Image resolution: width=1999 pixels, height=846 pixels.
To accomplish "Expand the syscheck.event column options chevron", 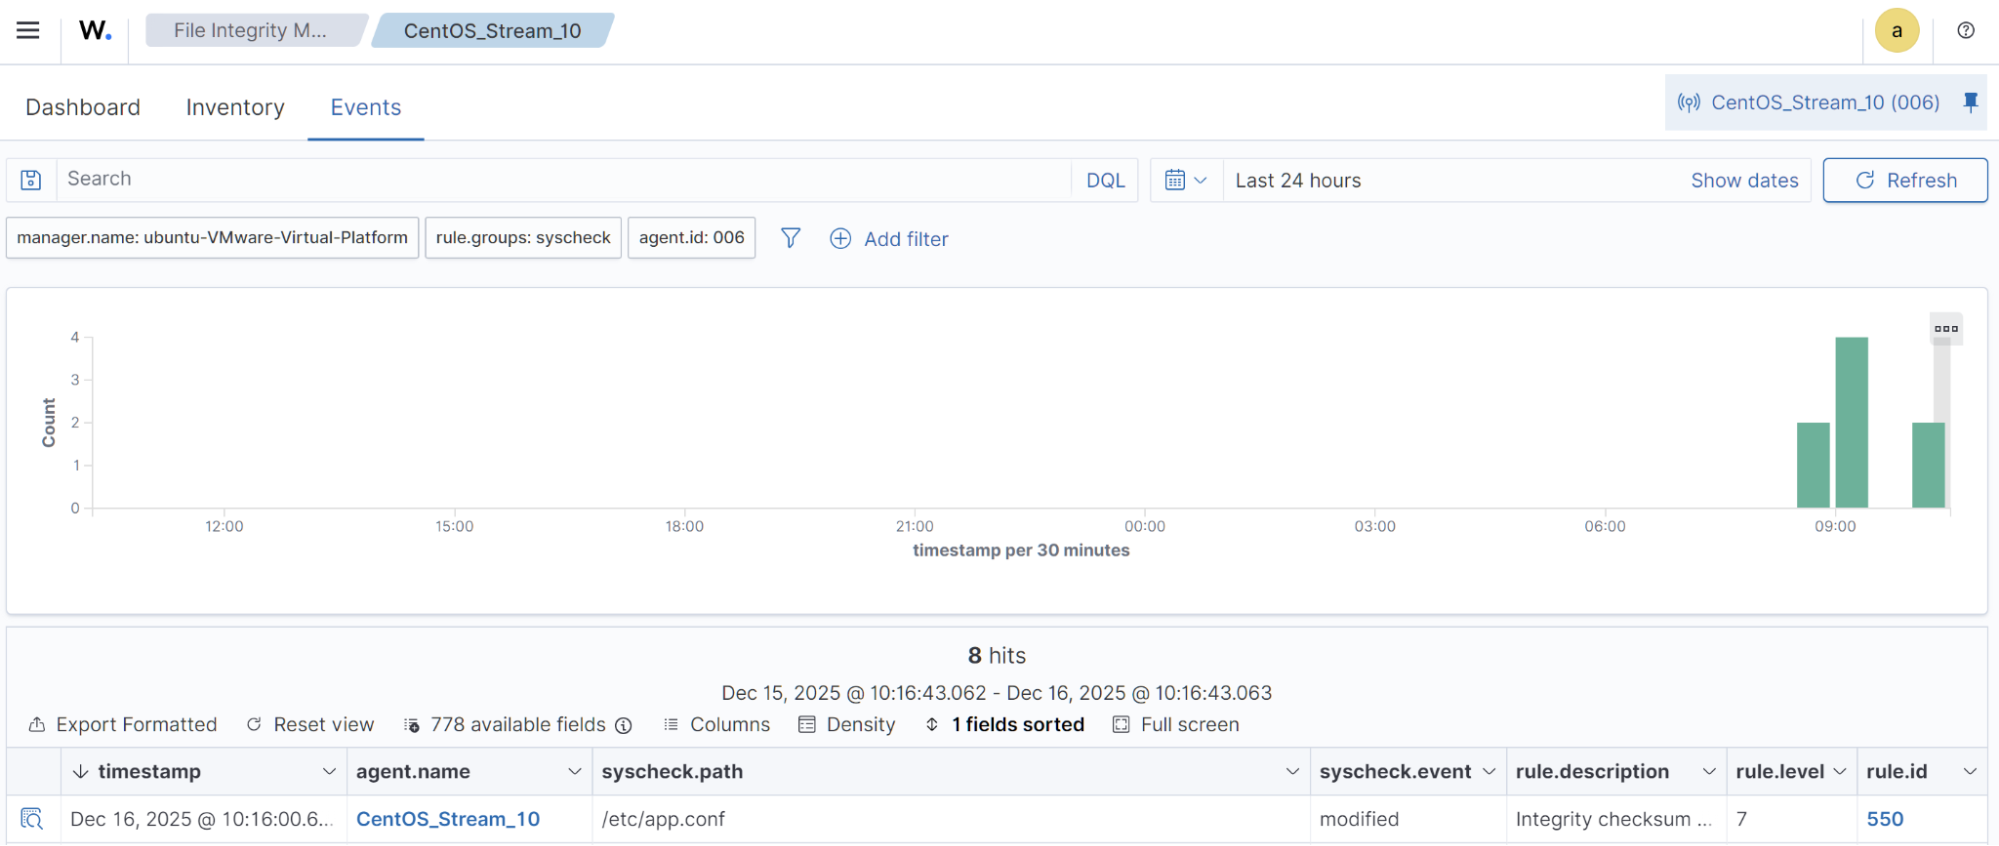I will 1489,771.
